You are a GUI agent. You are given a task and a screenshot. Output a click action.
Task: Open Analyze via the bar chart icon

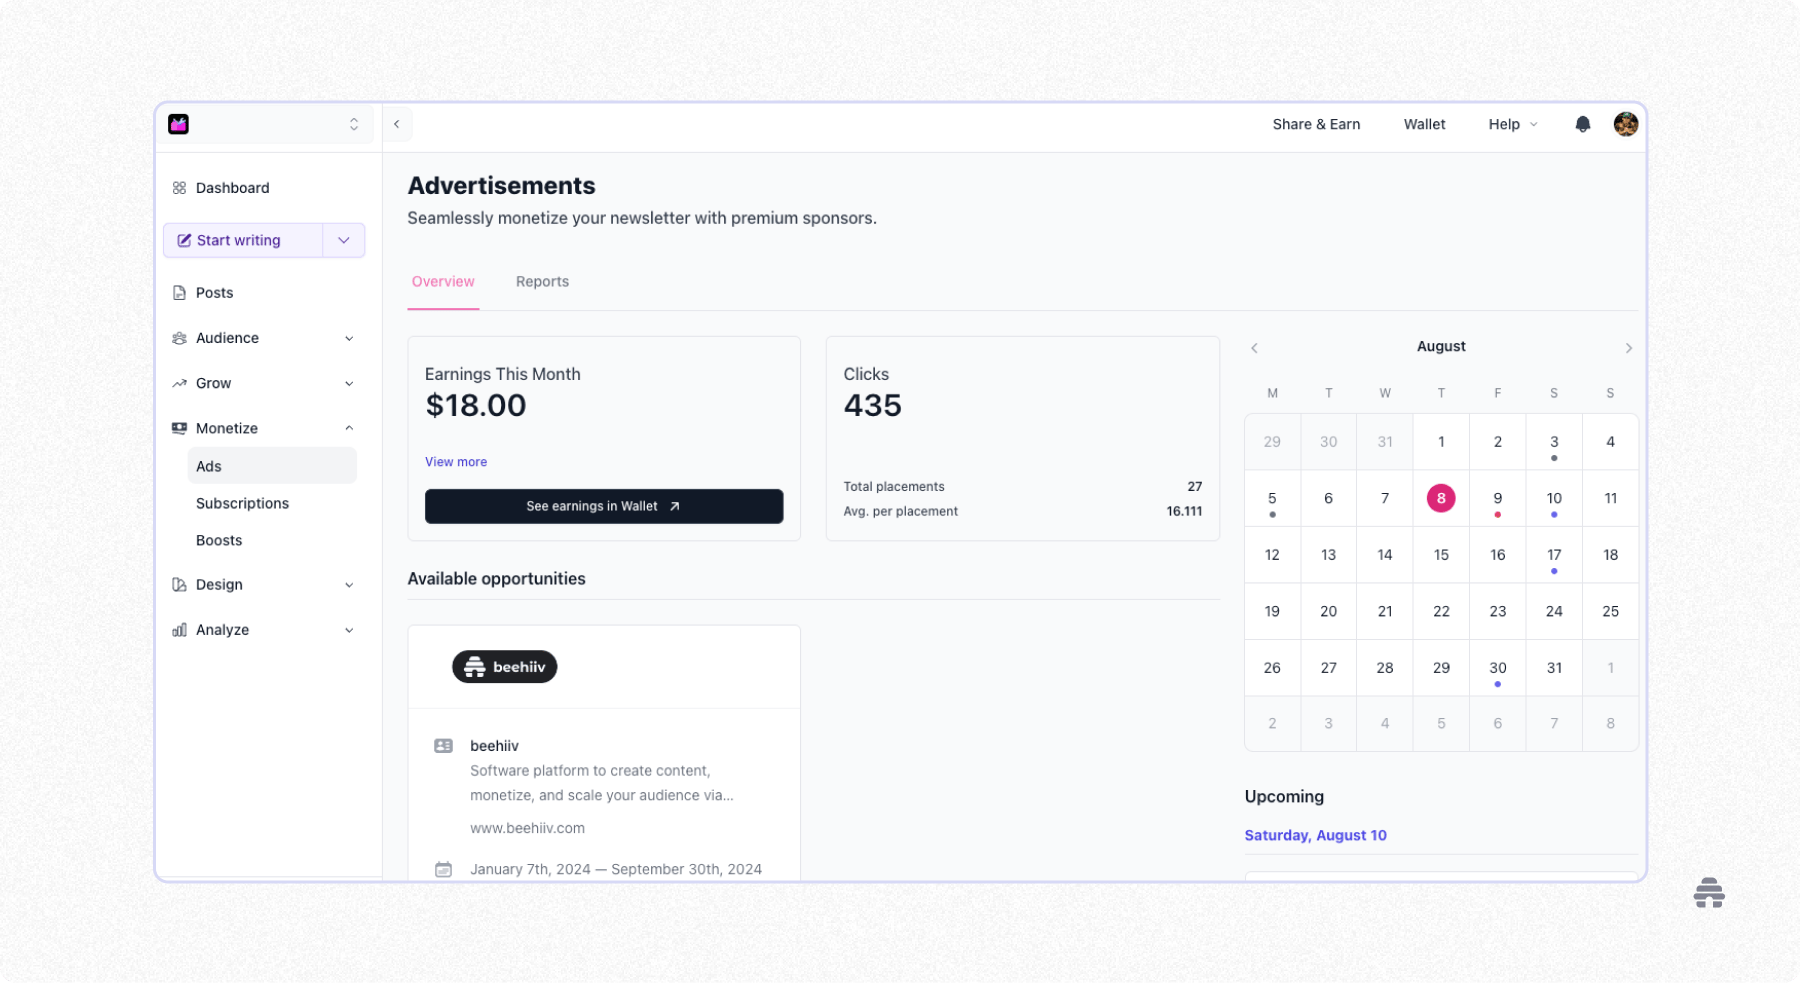point(179,629)
